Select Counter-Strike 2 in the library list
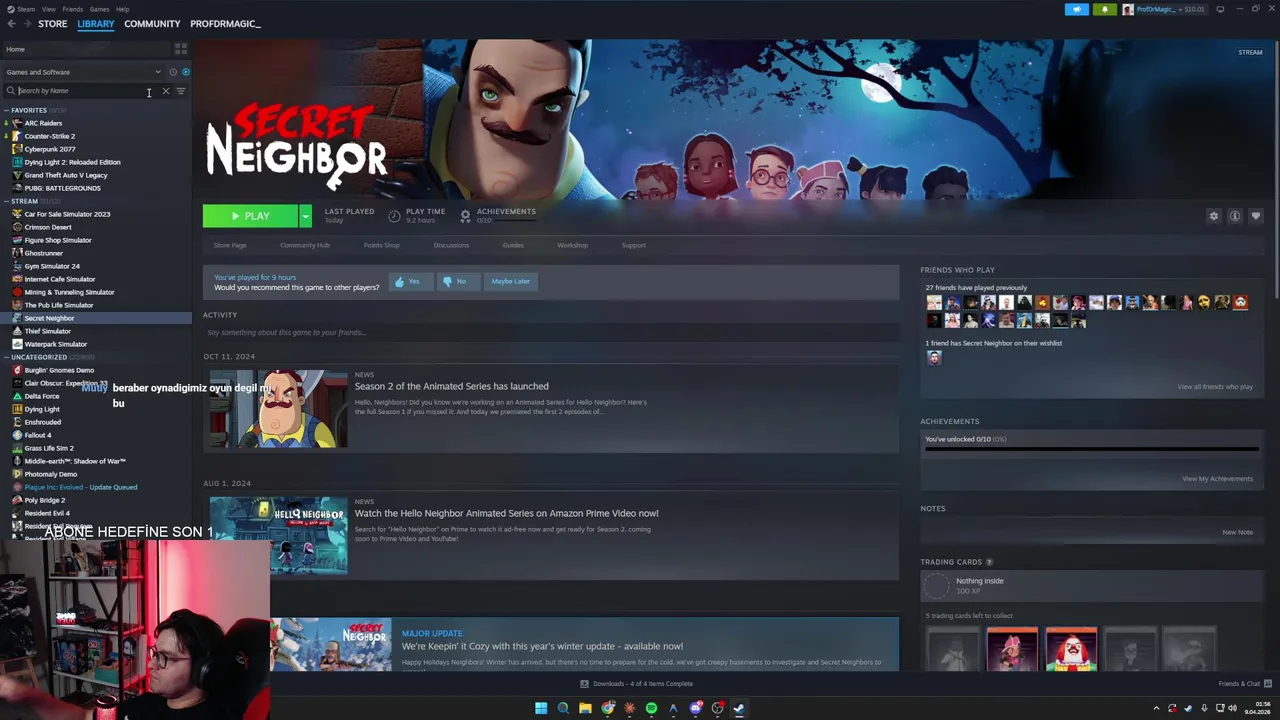This screenshot has height=720, width=1280. click(50, 136)
